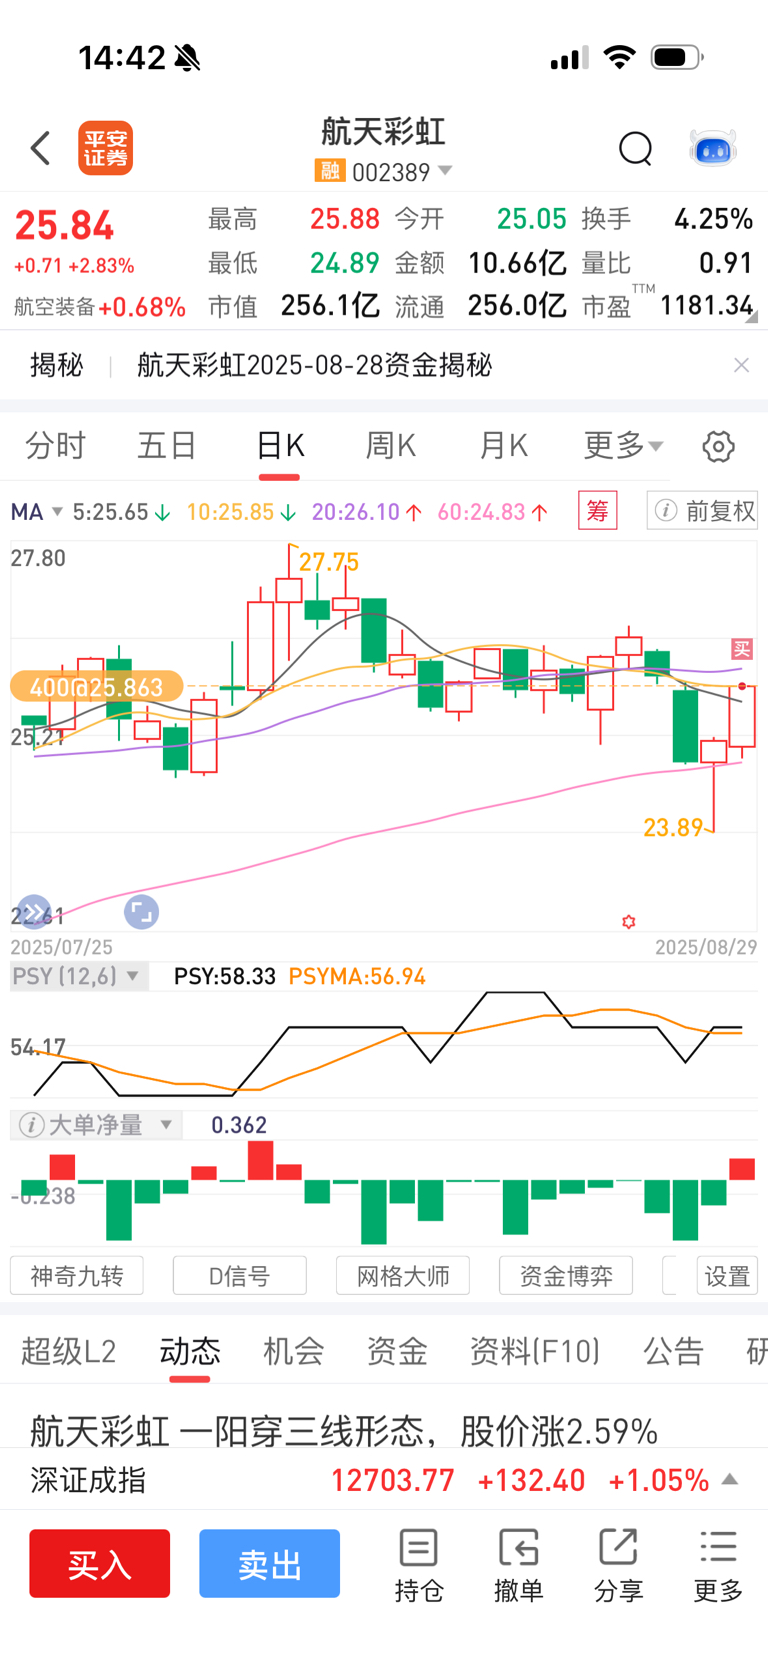Screen dimensions: 769x1665
Task: Select the 动态 tab
Action: point(189,1352)
